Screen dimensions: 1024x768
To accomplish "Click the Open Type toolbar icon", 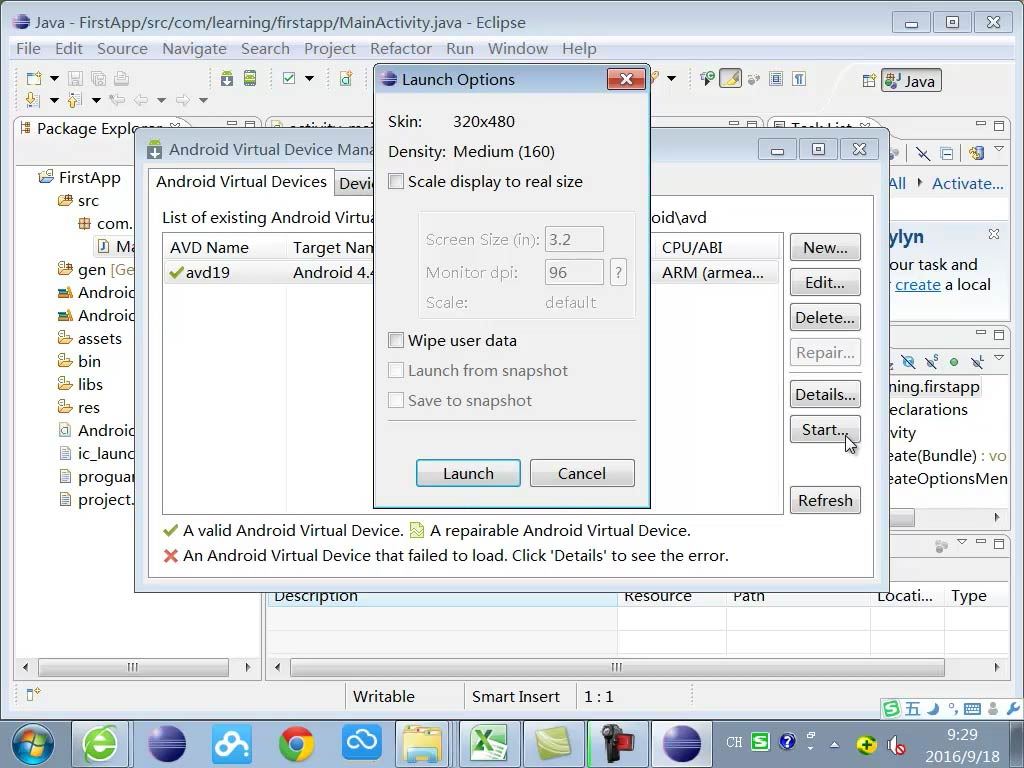I will coord(707,79).
